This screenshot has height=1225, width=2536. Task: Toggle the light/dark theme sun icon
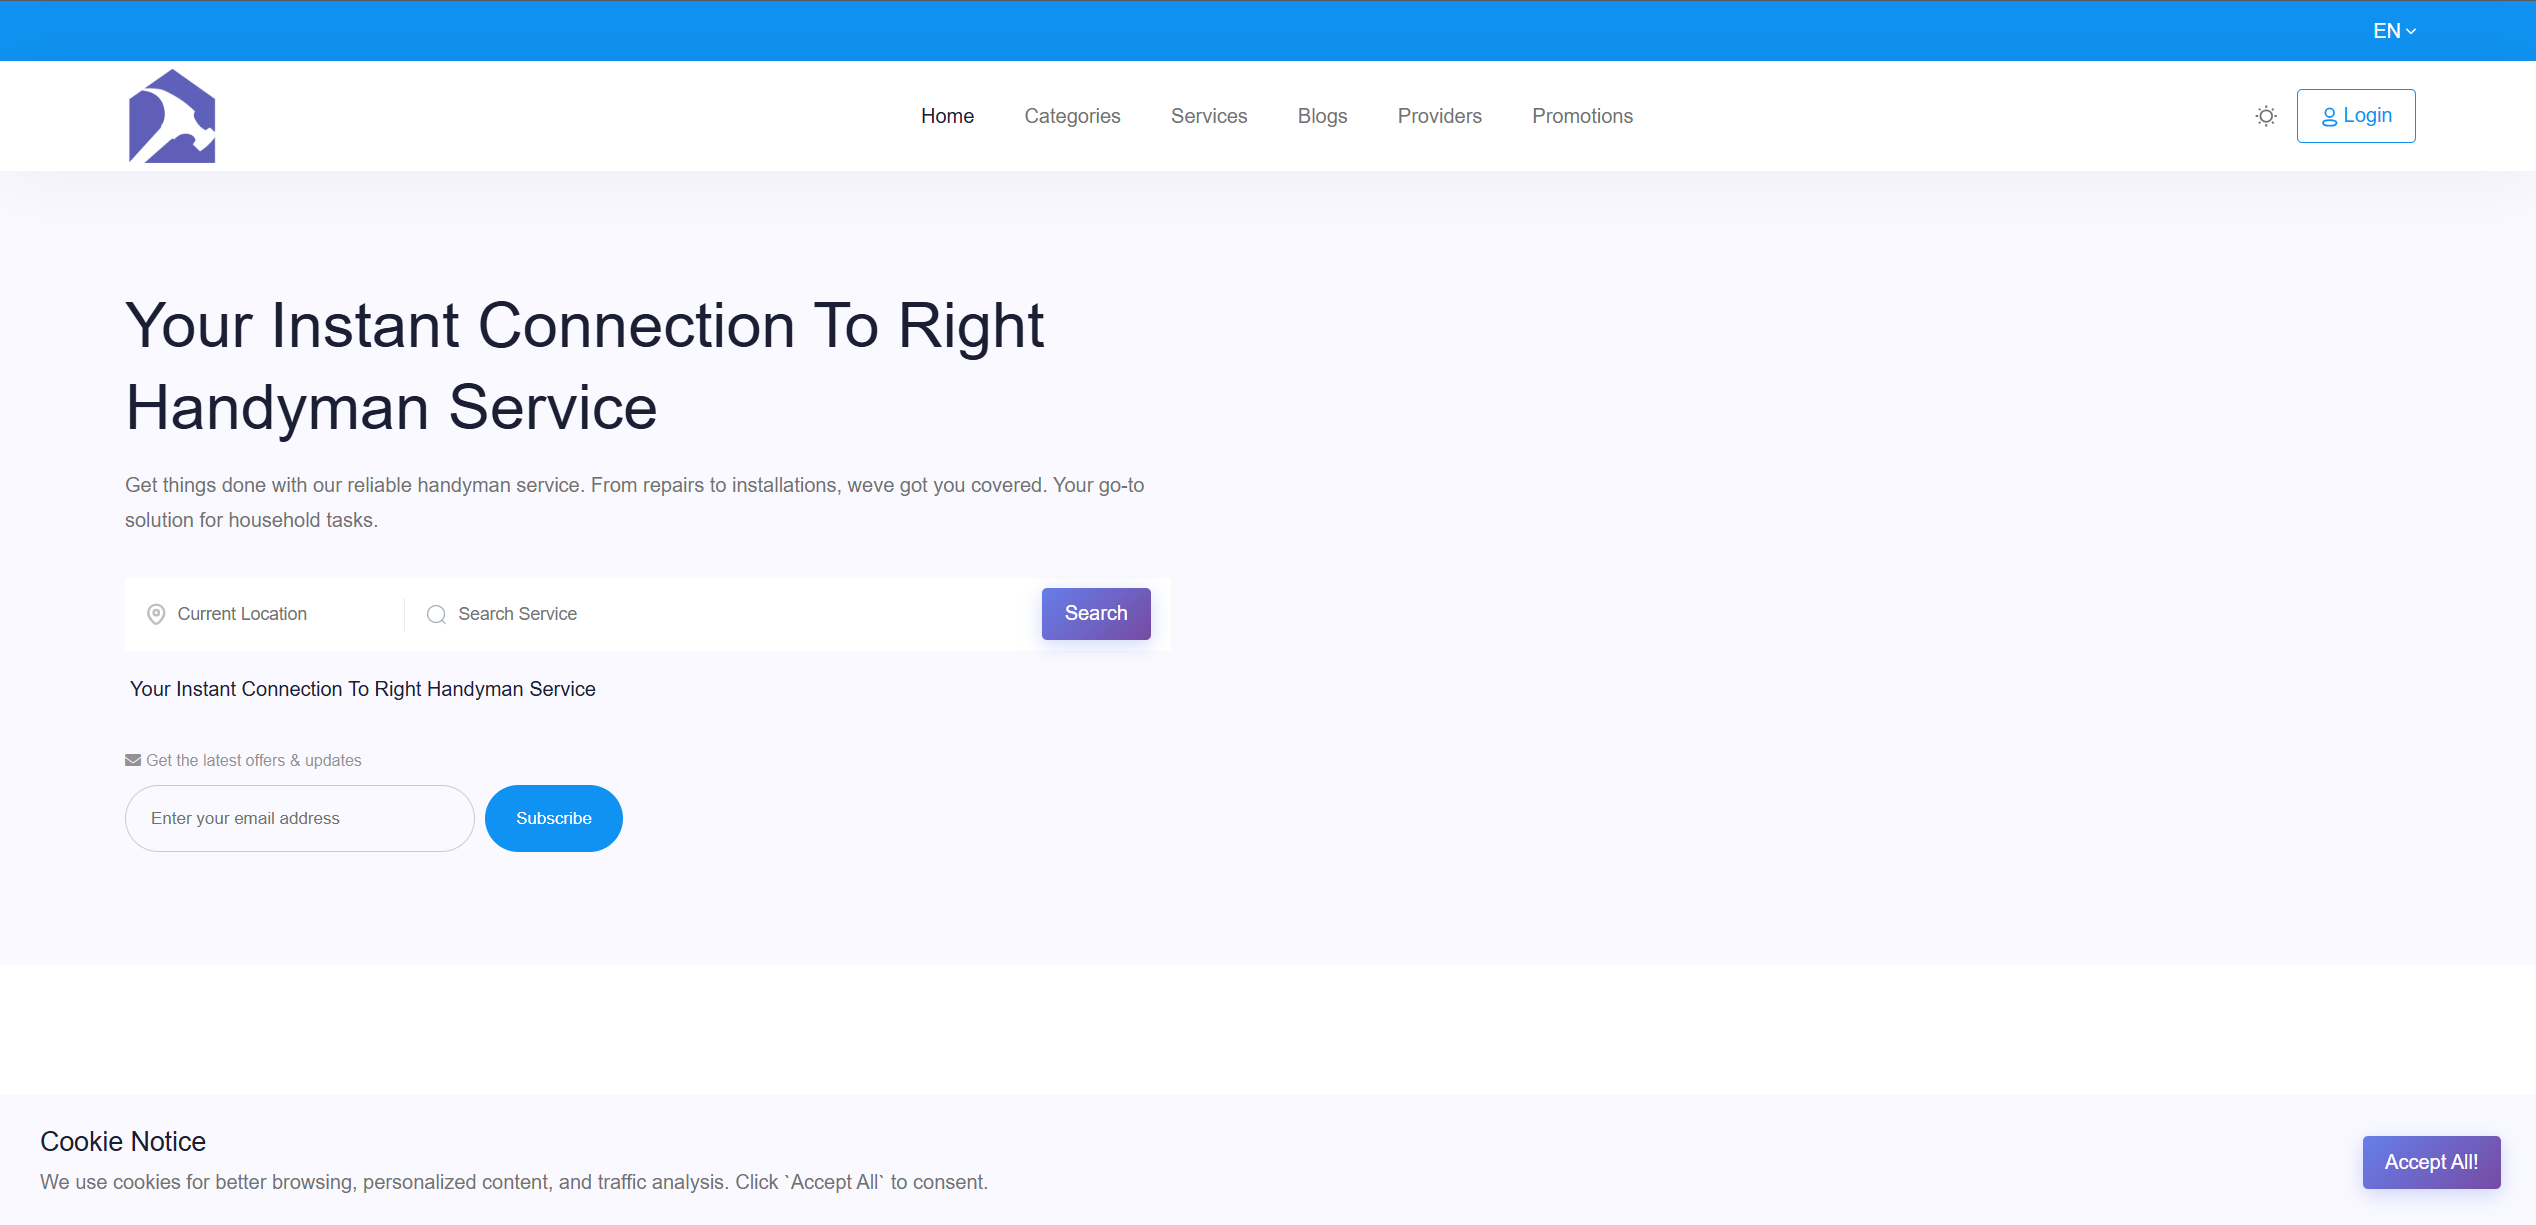pos(2266,116)
